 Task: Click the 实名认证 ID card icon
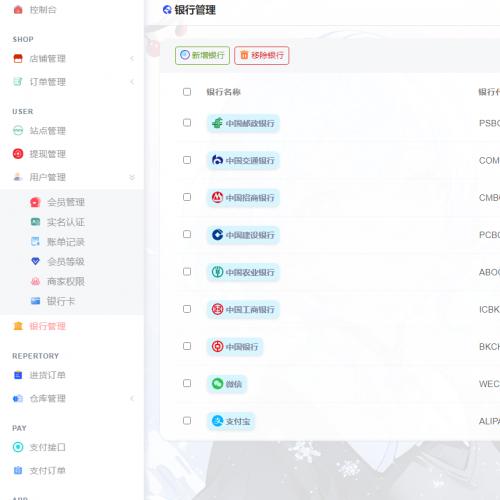click(35, 222)
